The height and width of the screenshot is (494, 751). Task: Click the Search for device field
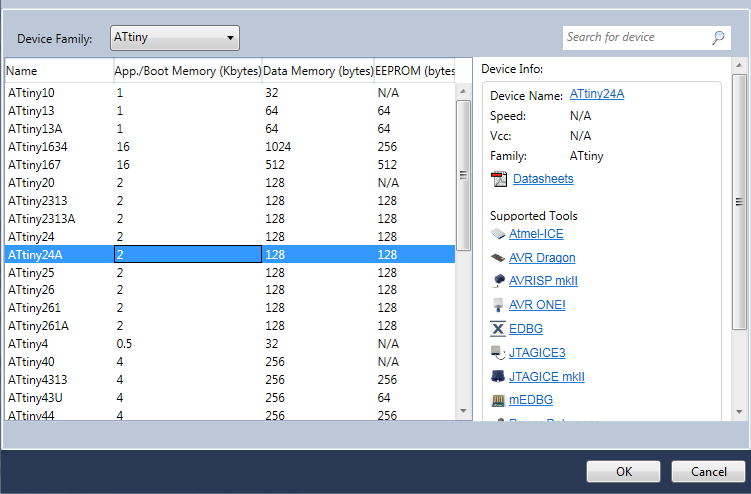tap(647, 37)
